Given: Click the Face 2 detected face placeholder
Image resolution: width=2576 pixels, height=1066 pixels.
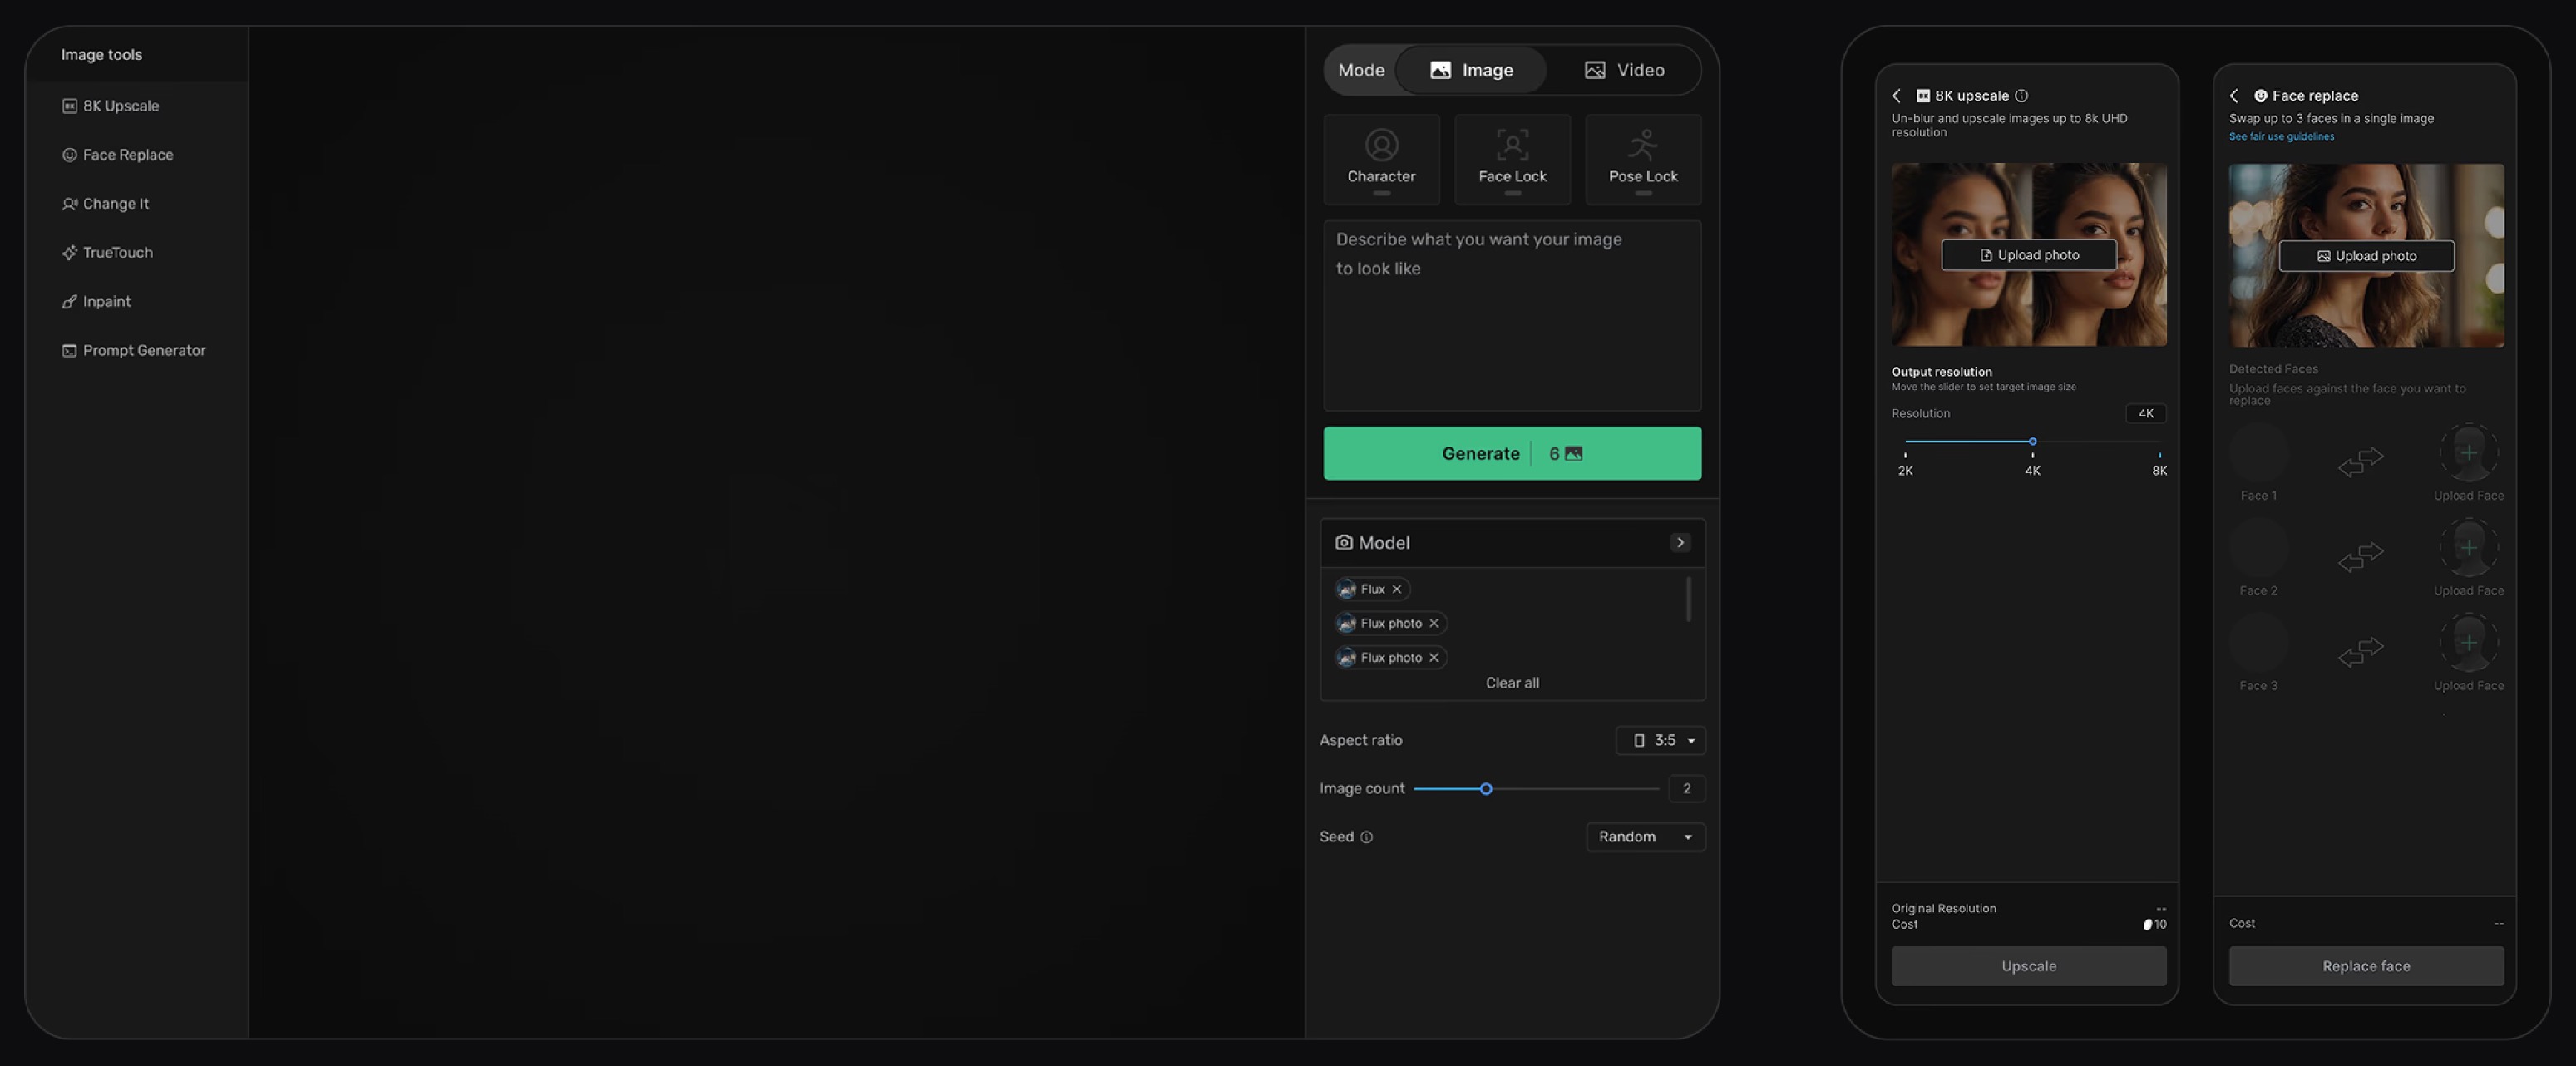Looking at the screenshot, I should [2258, 549].
